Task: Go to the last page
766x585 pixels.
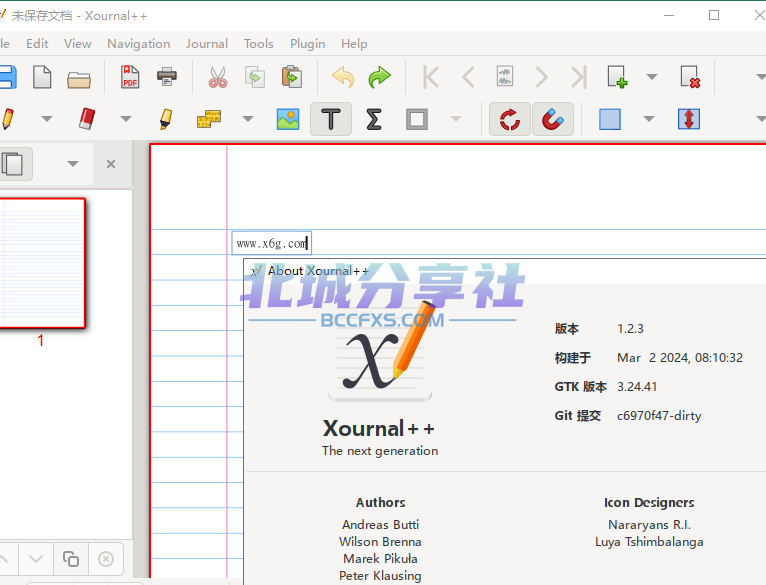Action: 578,77
